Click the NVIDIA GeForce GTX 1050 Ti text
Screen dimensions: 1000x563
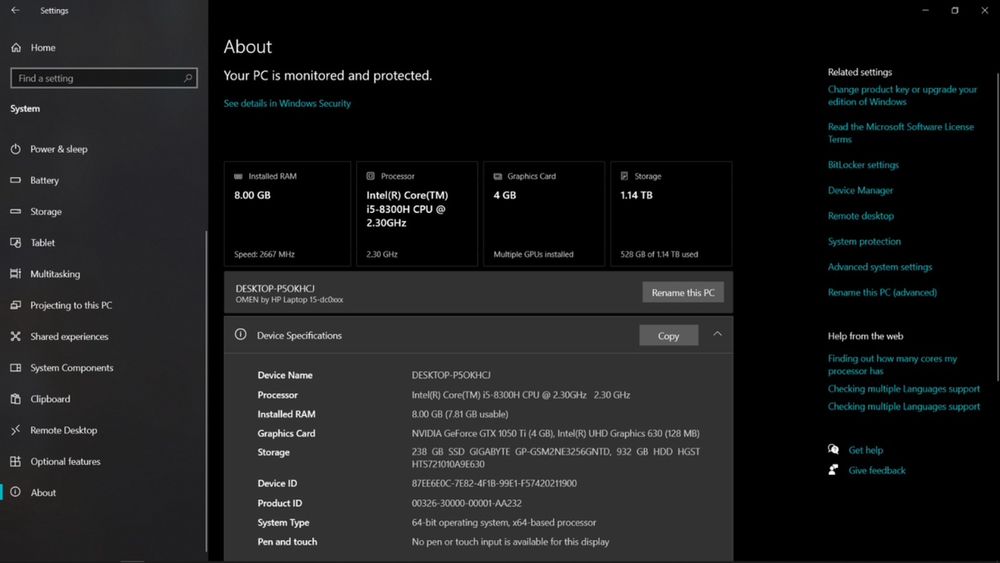tap(482, 433)
